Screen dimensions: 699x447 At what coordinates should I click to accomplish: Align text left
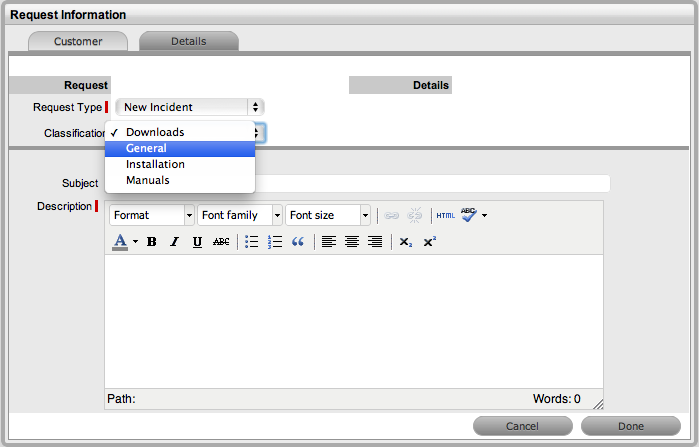pyautogui.click(x=329, y=242)
